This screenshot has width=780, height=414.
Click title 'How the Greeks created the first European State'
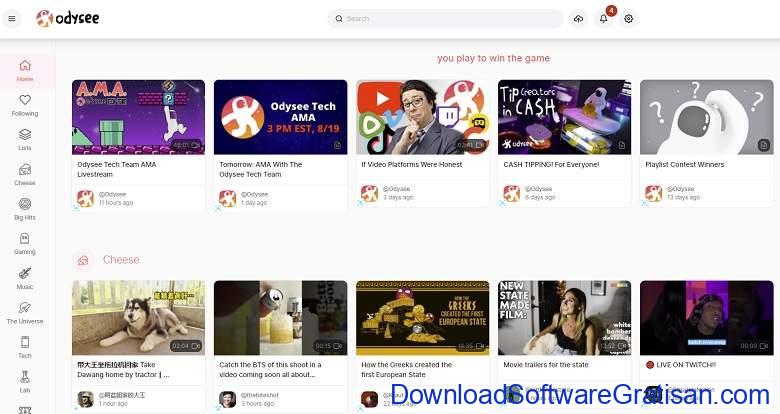tap(406, 370)
